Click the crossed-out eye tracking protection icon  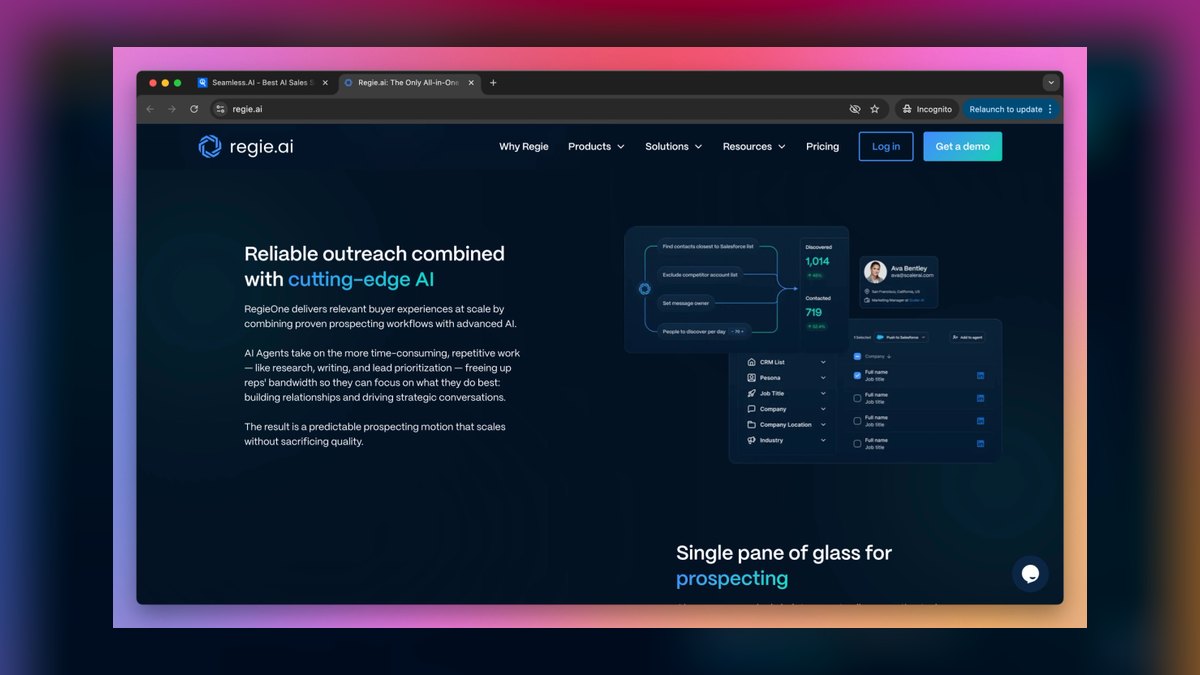[855, 109]
